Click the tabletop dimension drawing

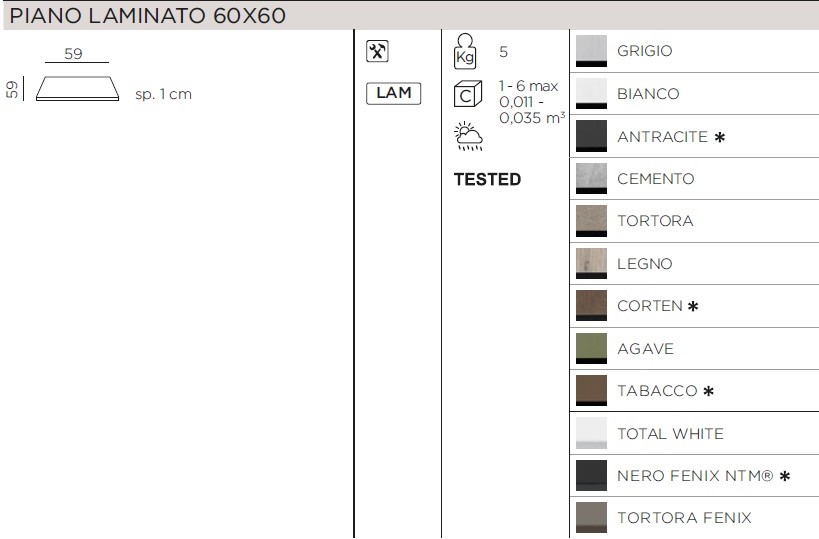tap(77, 89)
